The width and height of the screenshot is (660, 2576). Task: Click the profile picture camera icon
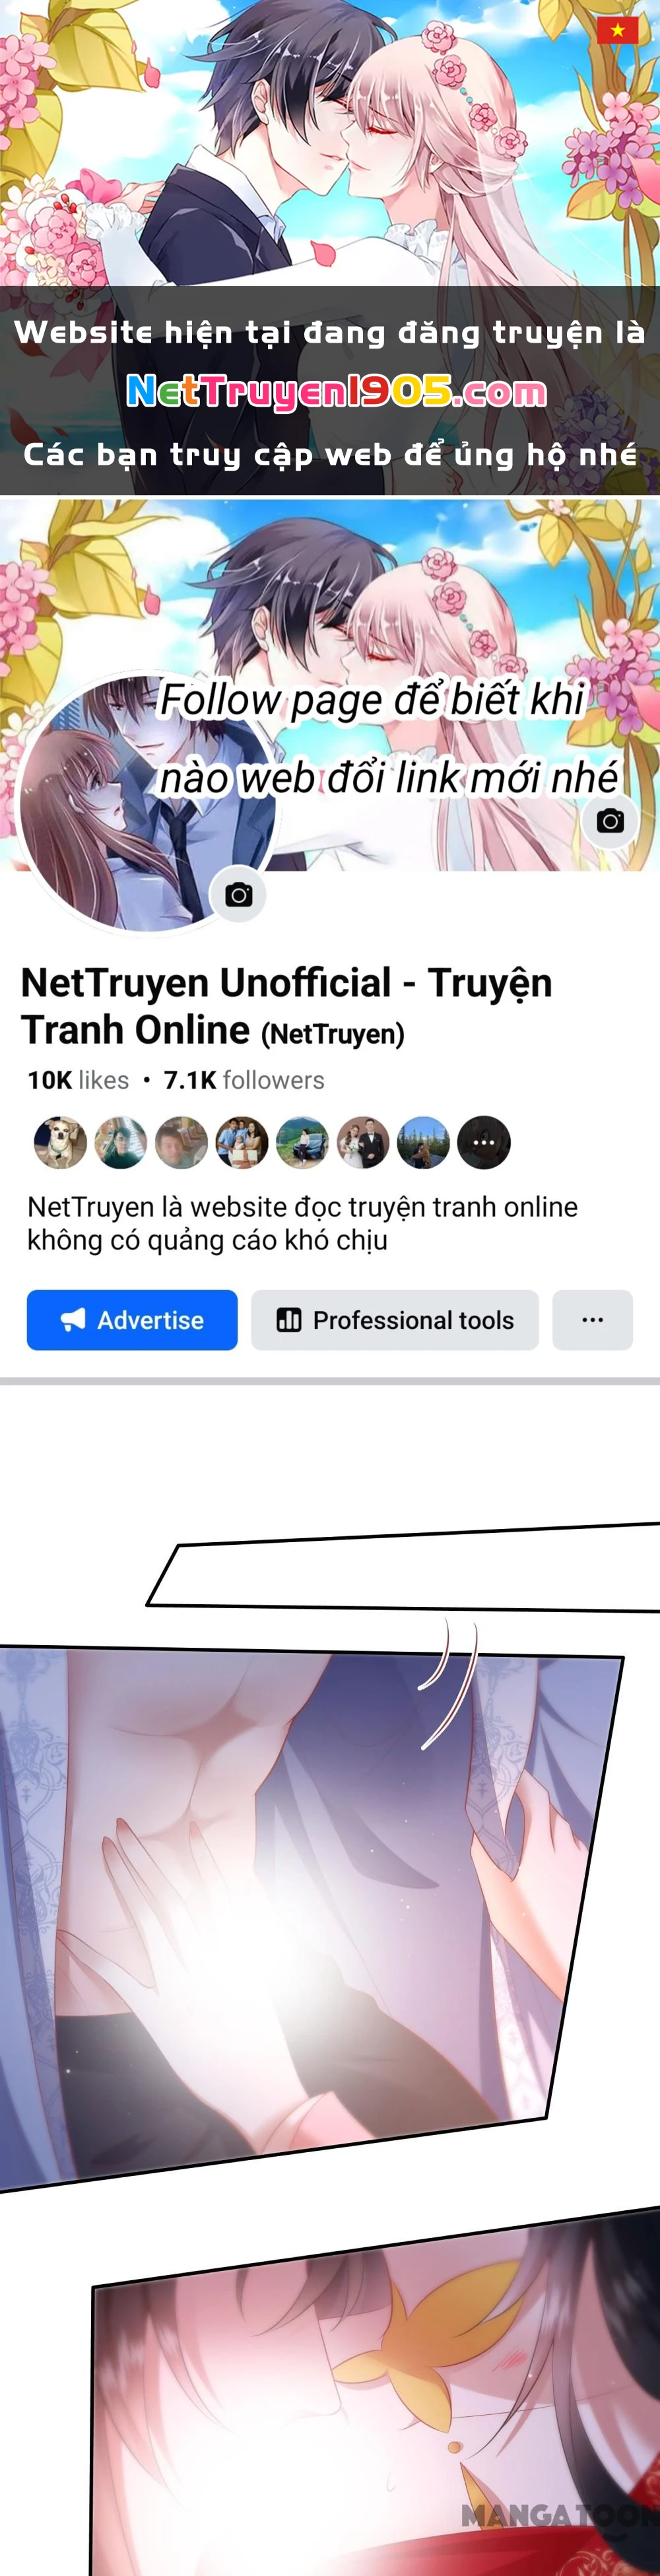tap(238, 895)
